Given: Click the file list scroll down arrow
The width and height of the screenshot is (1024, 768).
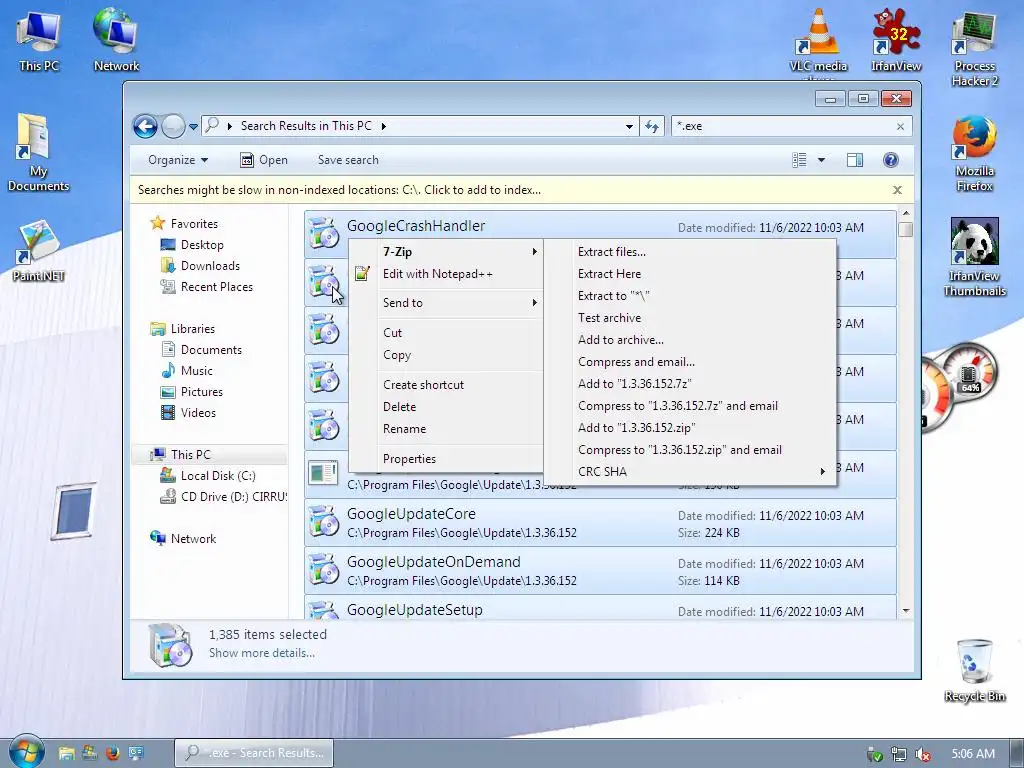Looking at the screenshot, I should click(906, 611).
